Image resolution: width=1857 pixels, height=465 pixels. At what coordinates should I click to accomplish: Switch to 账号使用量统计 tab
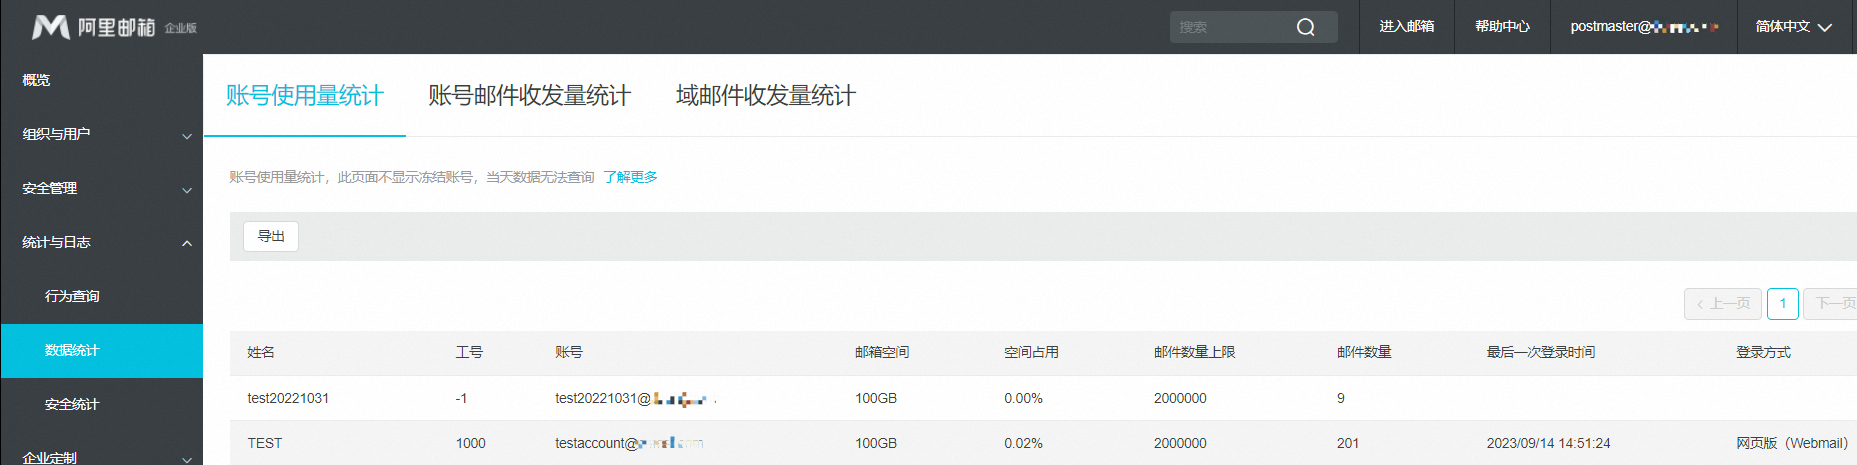(x=304, y=95)
